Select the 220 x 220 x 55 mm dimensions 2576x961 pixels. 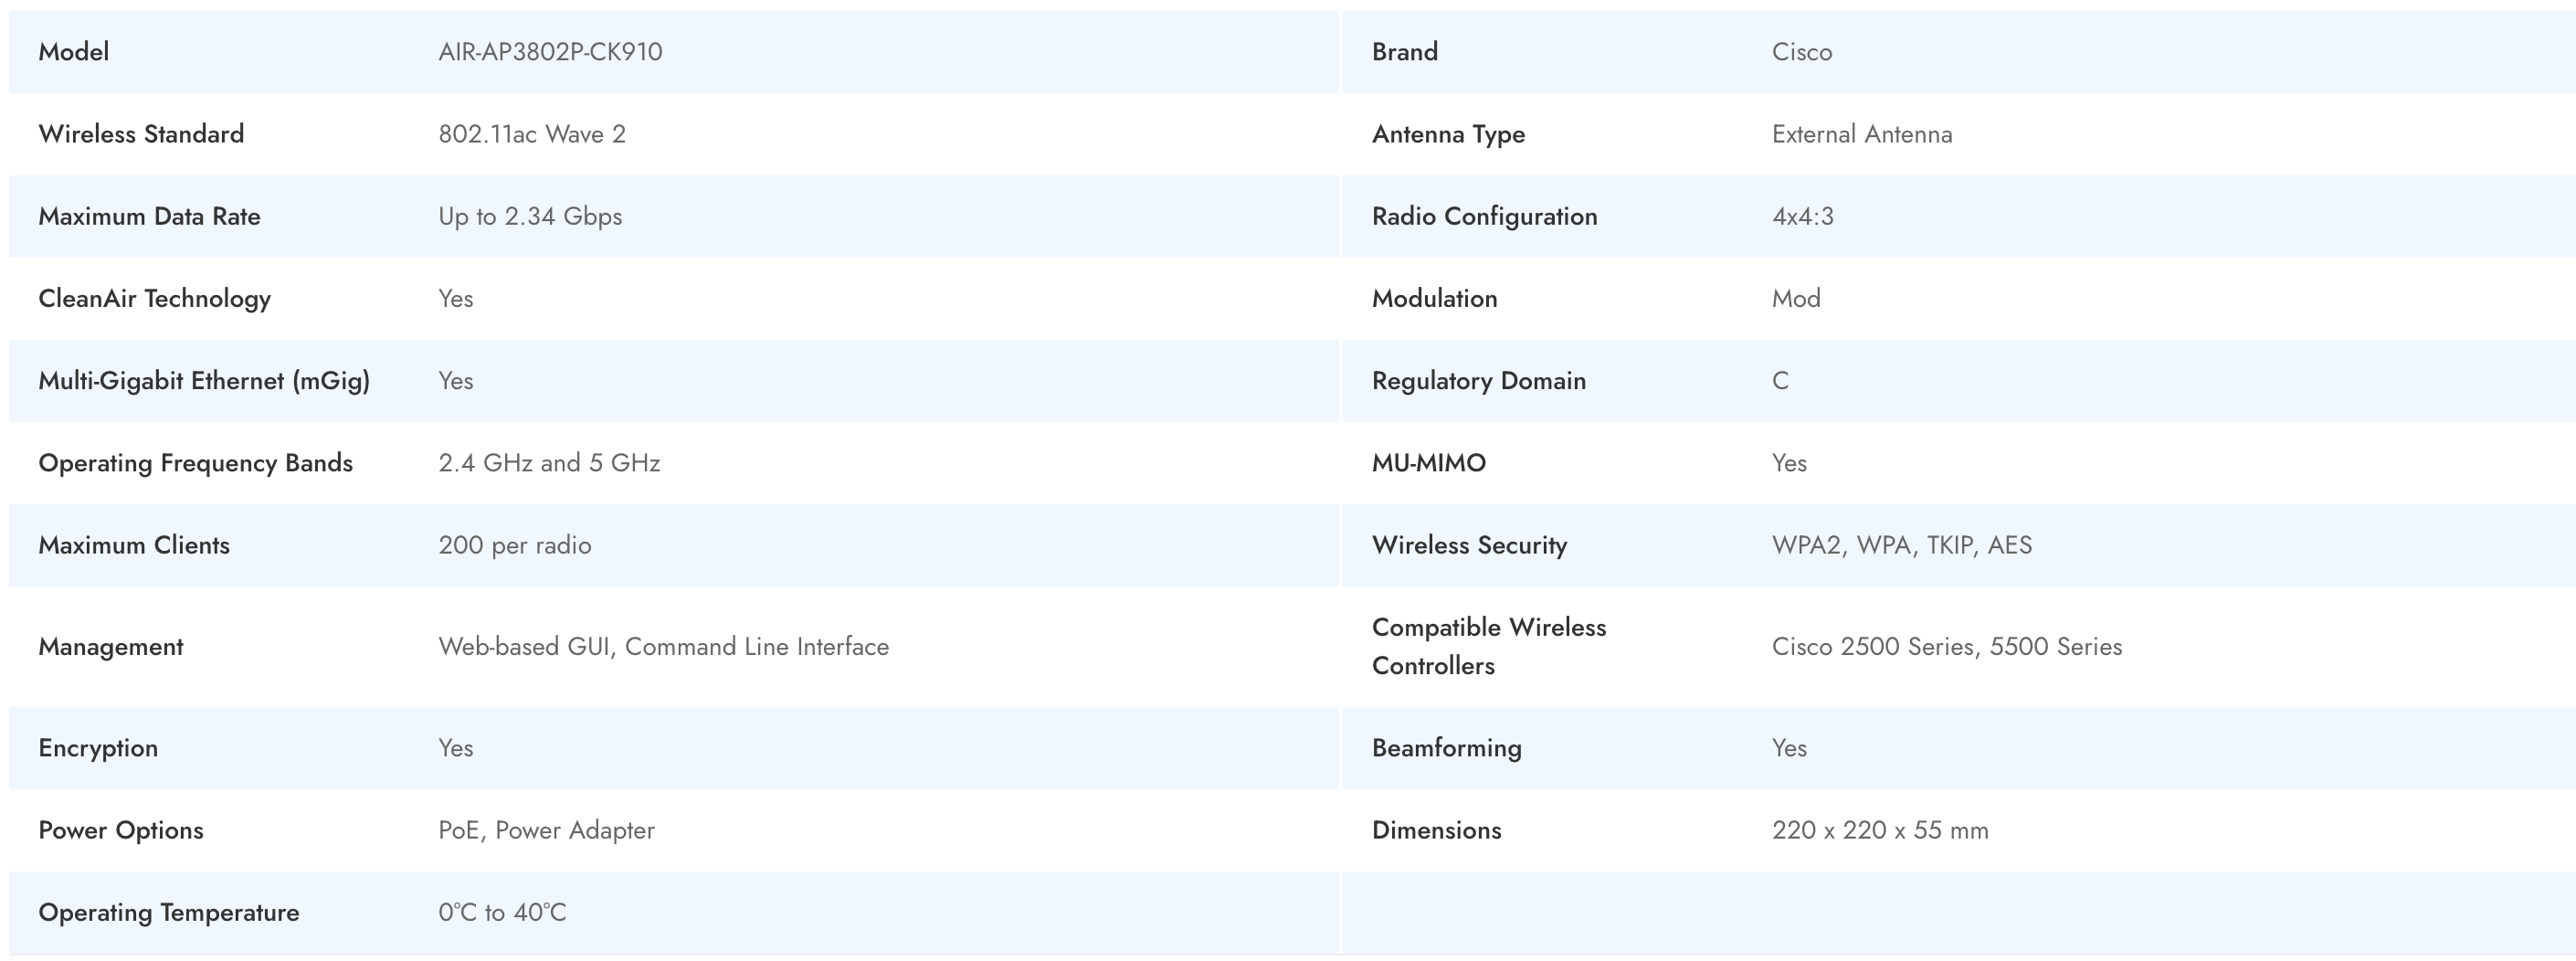coord(1880,830)
